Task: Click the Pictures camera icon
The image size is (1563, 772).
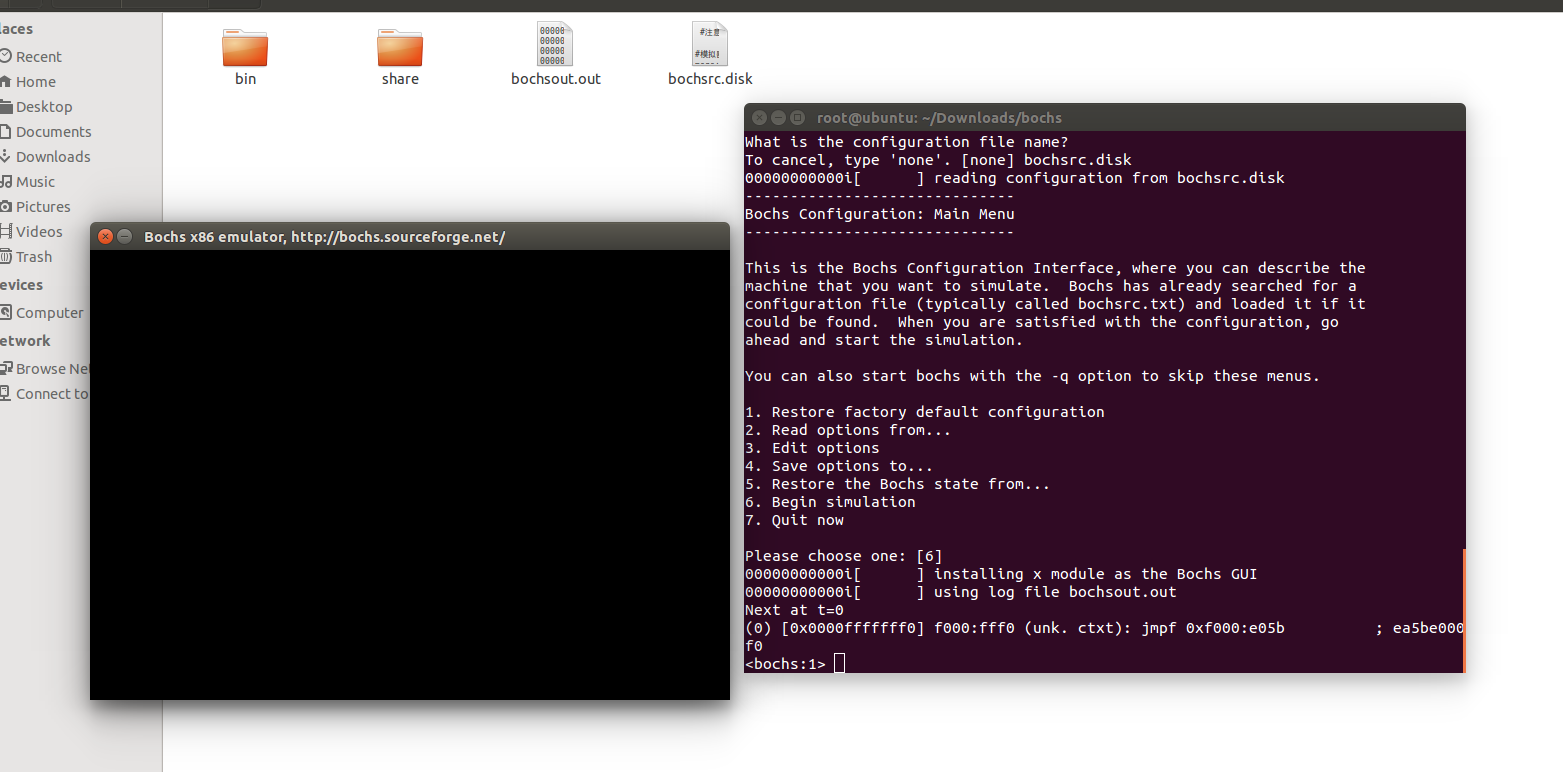Action: [x=5, y=207]
